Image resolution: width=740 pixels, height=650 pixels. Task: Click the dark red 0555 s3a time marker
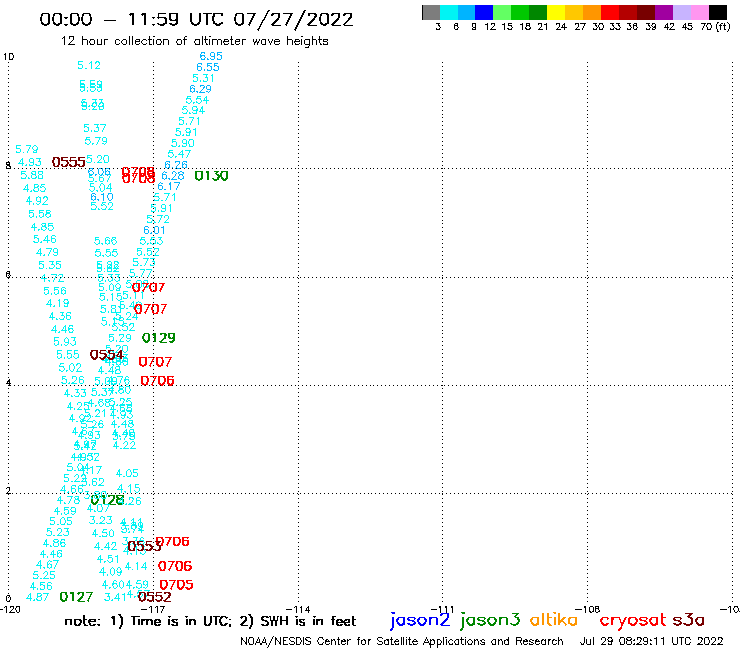(x=68, y=162)
